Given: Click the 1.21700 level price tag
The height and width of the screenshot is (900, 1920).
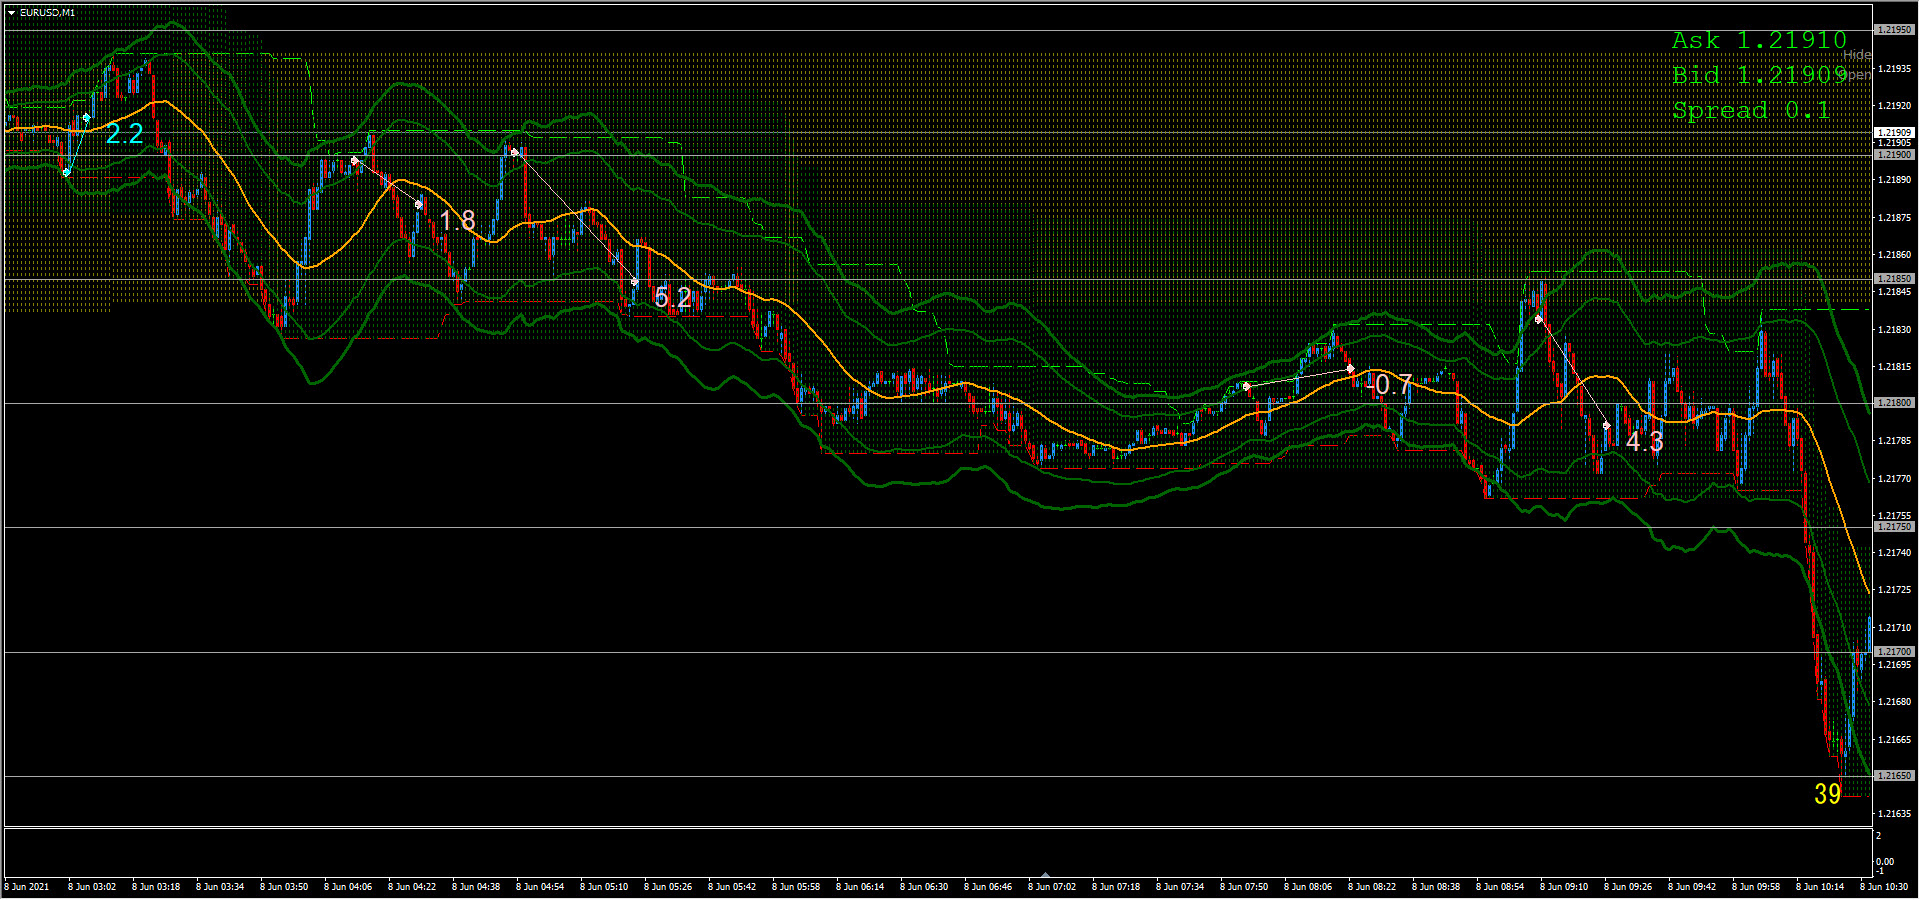Looking at the screenshot, I should pyautogui.click(x=1894, y=652).
